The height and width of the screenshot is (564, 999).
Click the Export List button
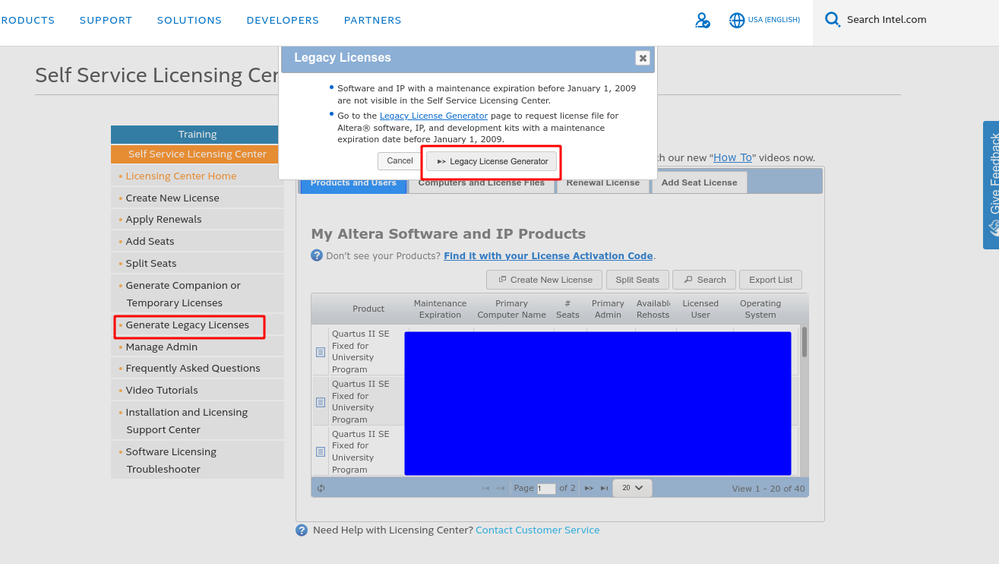770,280
